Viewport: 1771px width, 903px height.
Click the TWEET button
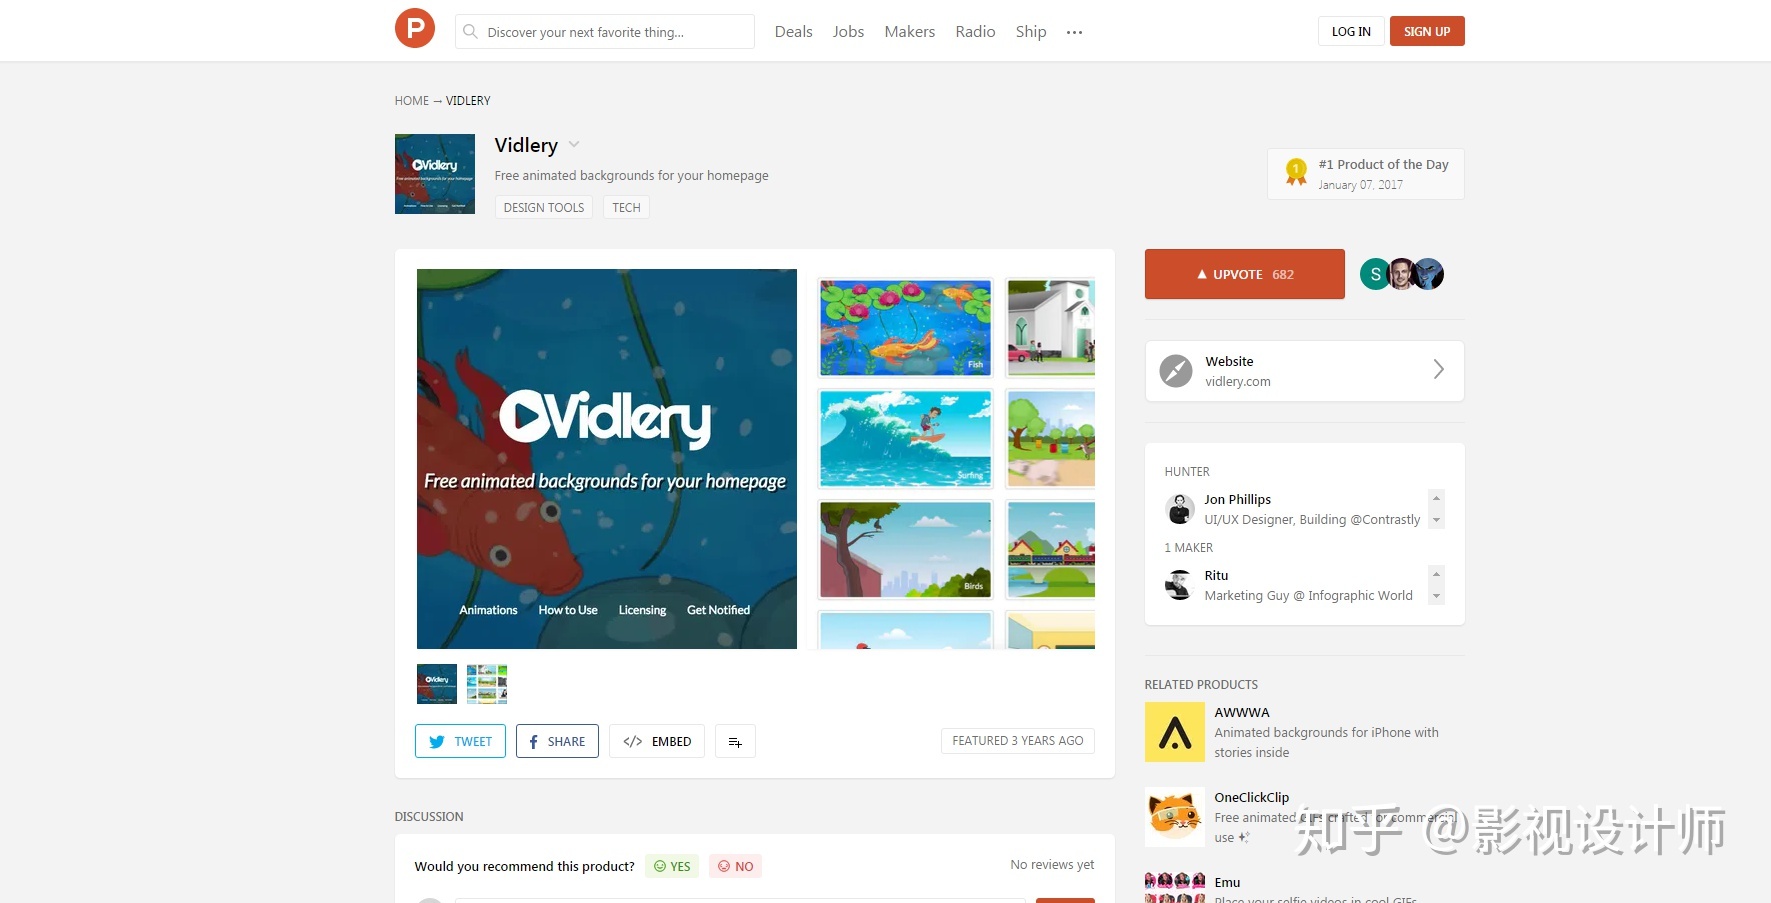coord(460,741)
